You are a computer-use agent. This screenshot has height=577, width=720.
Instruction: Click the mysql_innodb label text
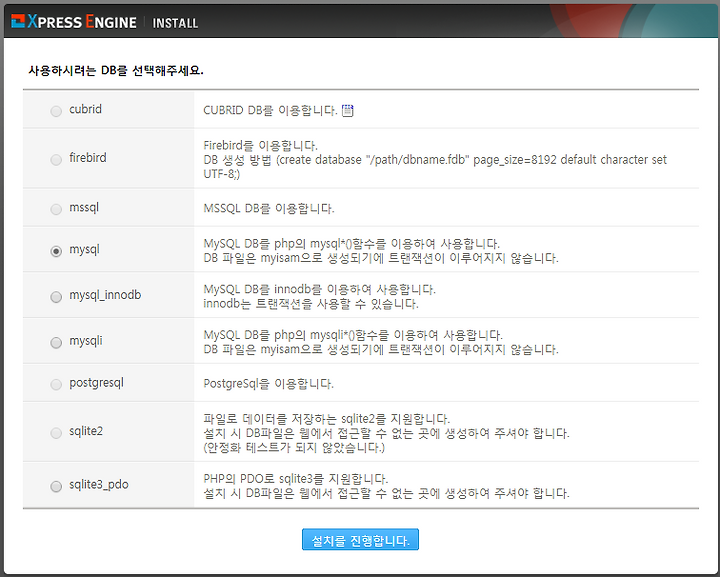[105, 295]
